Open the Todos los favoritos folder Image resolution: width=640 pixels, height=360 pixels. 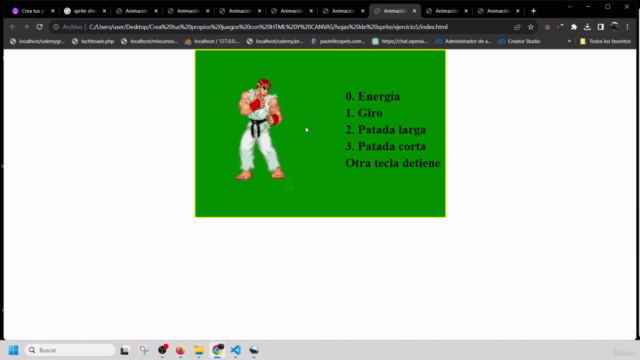(605, 41)
